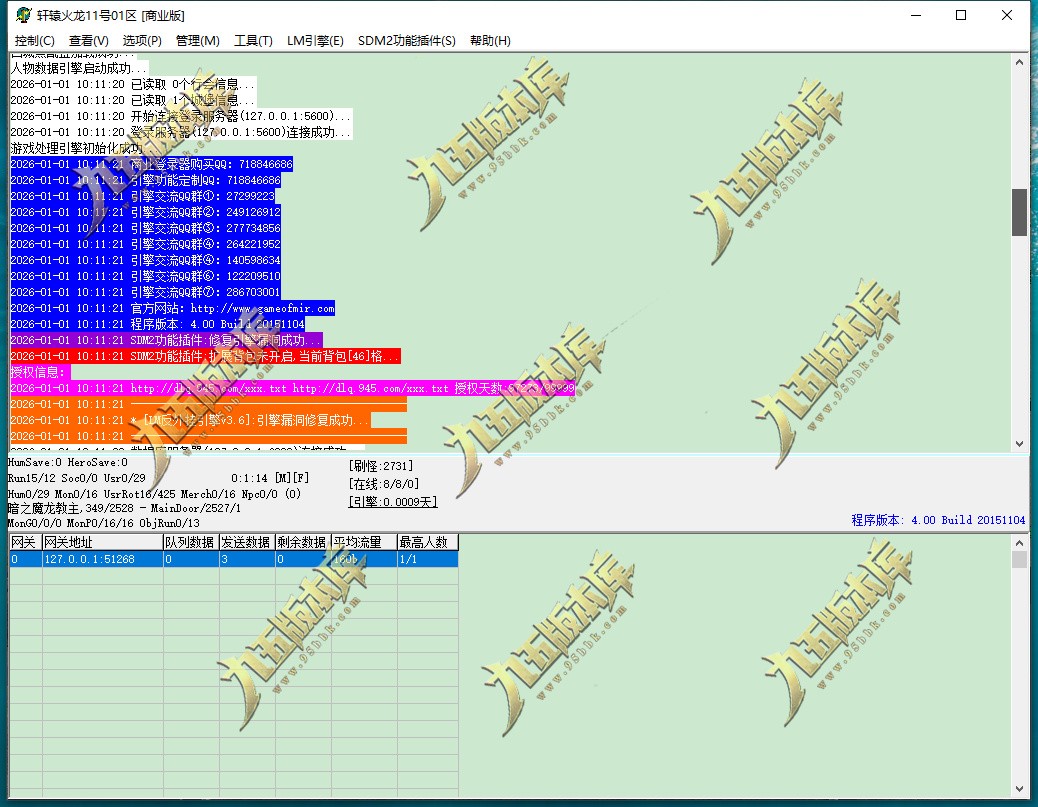The image size is (1038, 807).
Task: Click the 平均流量 column header
Action: (364, 542)
